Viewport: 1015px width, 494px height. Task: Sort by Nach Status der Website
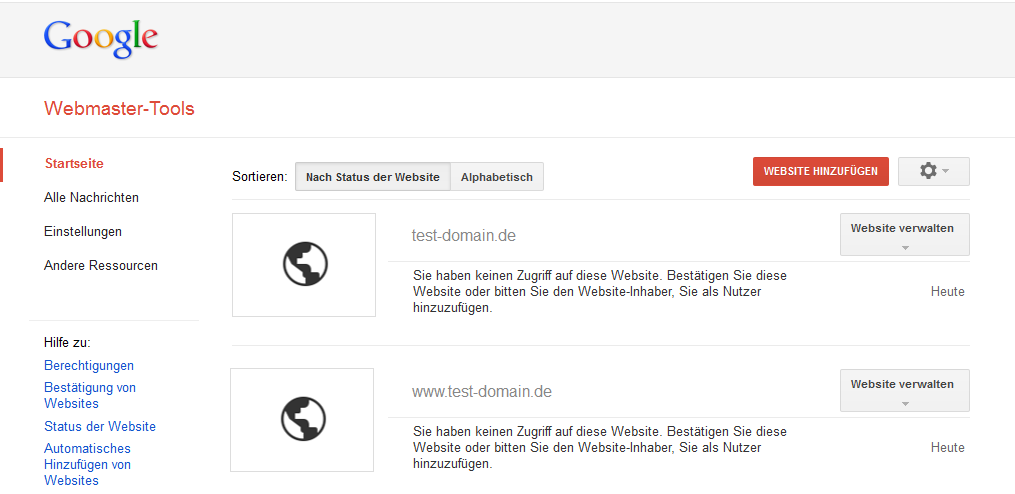tap(372, 177)
